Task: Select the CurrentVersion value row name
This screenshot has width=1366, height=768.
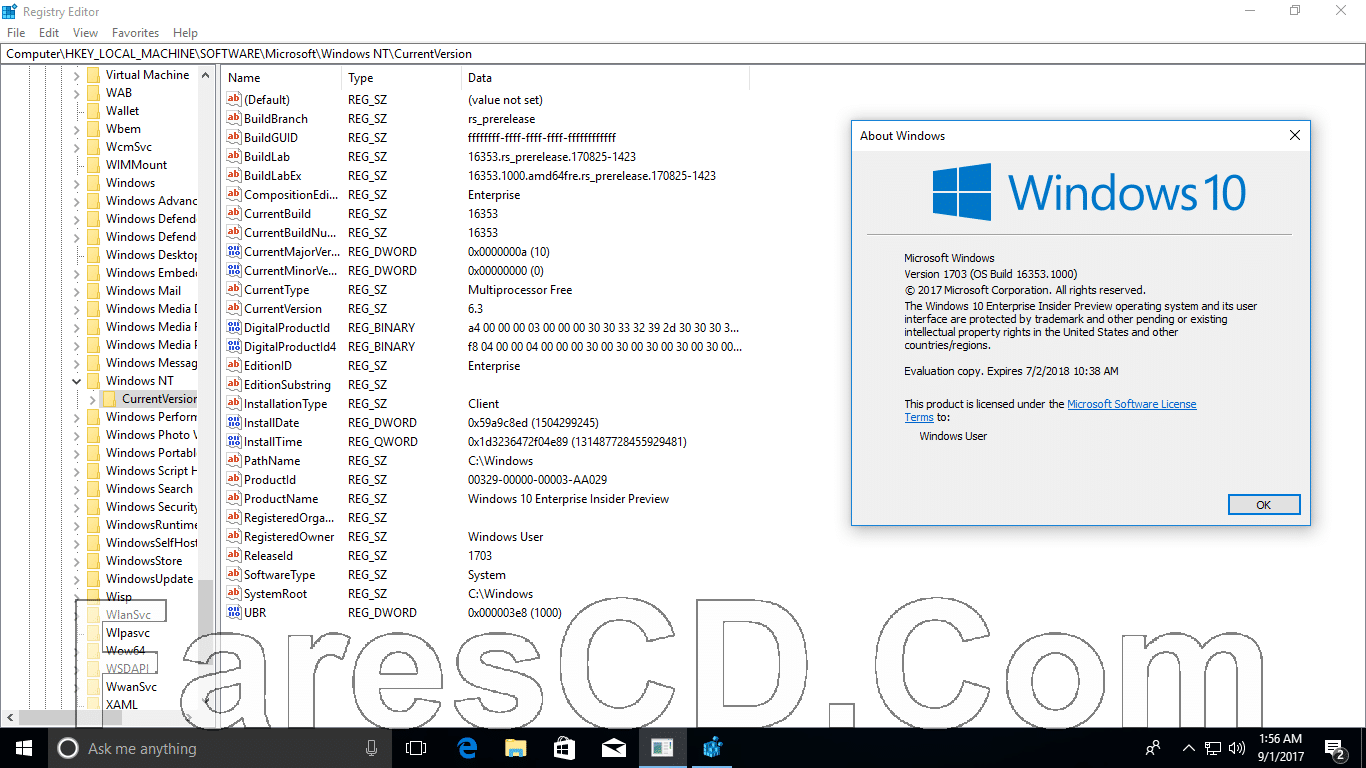Action: point(283,309)
